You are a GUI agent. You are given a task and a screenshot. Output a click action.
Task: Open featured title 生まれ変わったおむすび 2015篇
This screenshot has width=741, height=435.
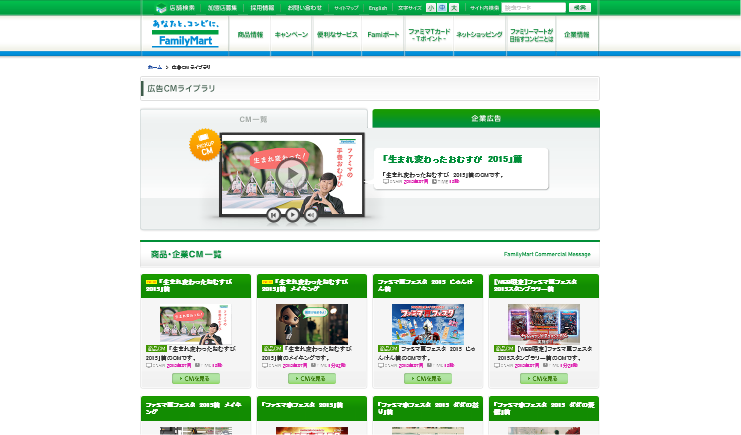[452, 159]
